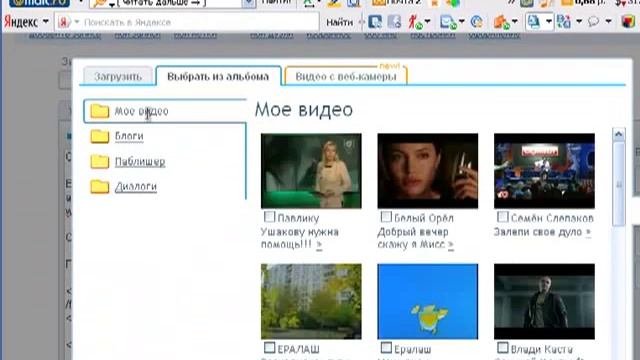Click » link after скажу я Мисс
The image size is (640, 360).
[451, 245]
